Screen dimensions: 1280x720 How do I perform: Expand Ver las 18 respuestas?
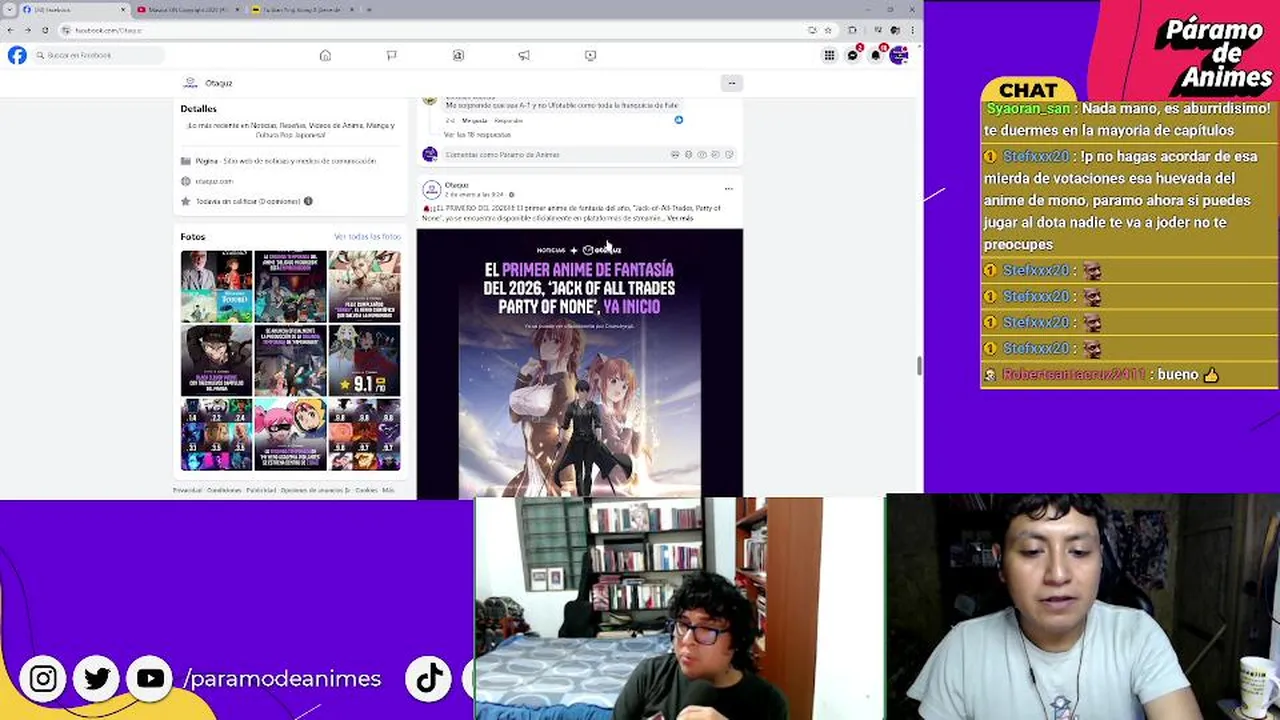click(x=477, y=134)
